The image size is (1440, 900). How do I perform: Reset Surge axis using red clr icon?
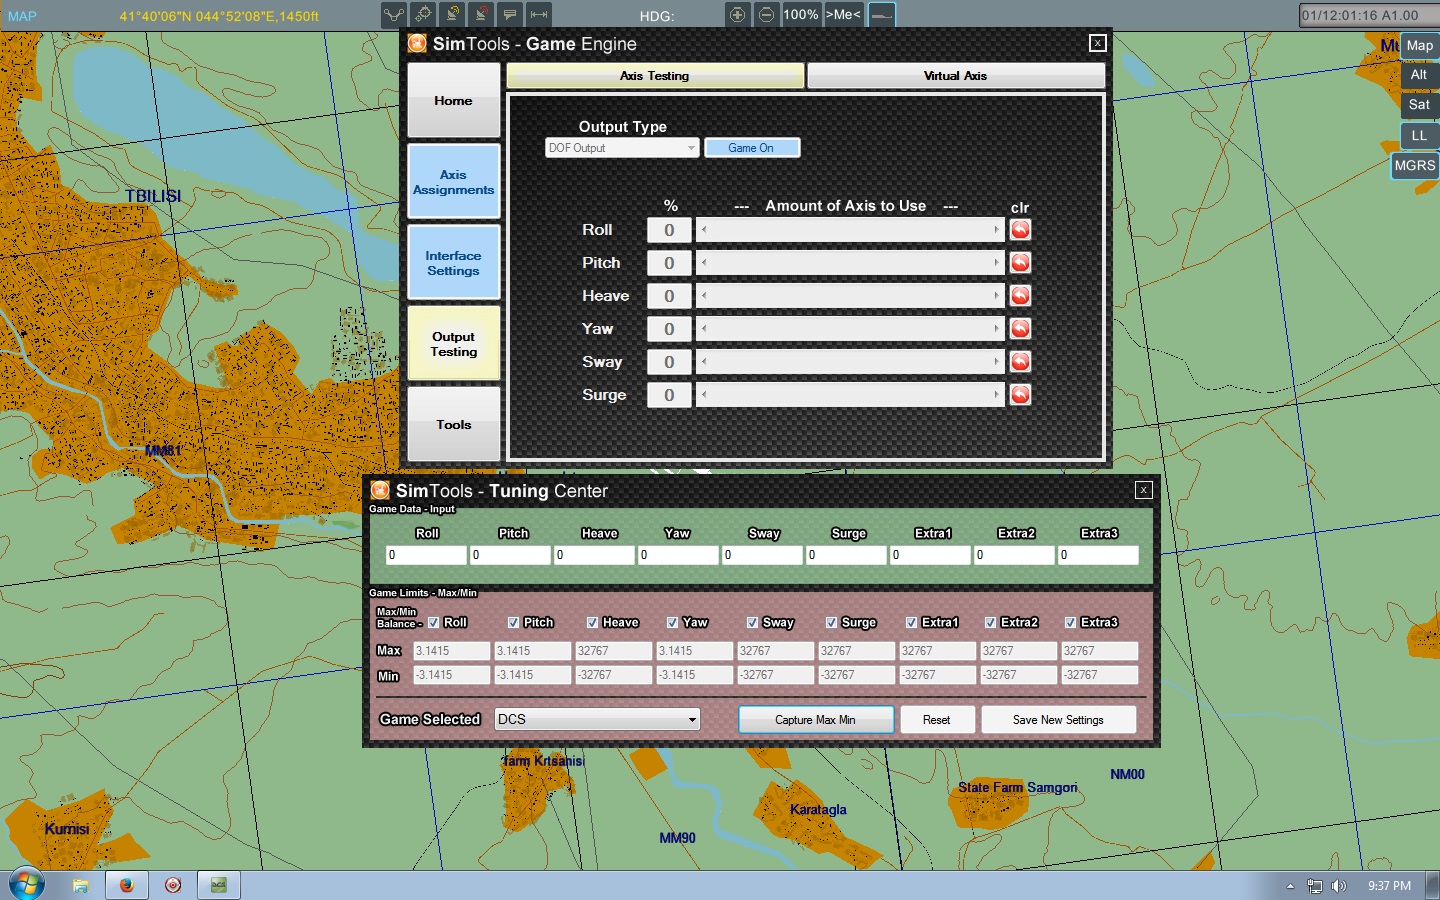(x=1020, y=395)
